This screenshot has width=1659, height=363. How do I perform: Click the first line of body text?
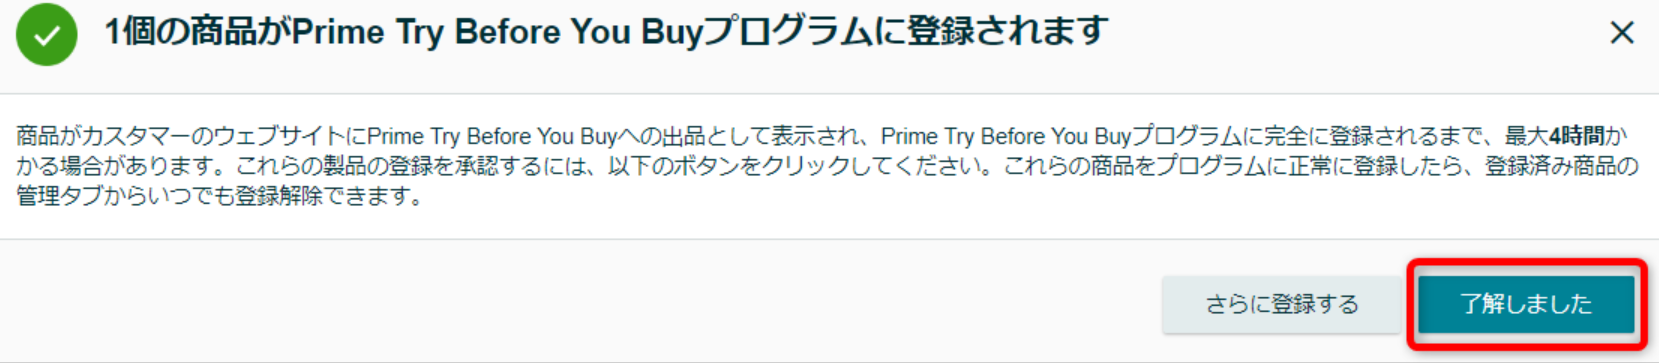coord(821,136)
